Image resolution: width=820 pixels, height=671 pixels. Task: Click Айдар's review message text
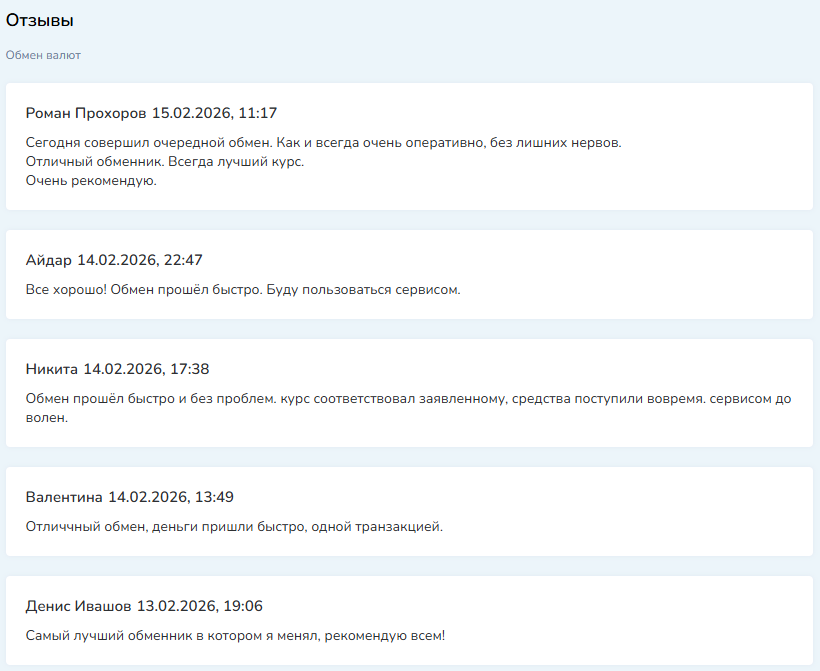(243, 291)
